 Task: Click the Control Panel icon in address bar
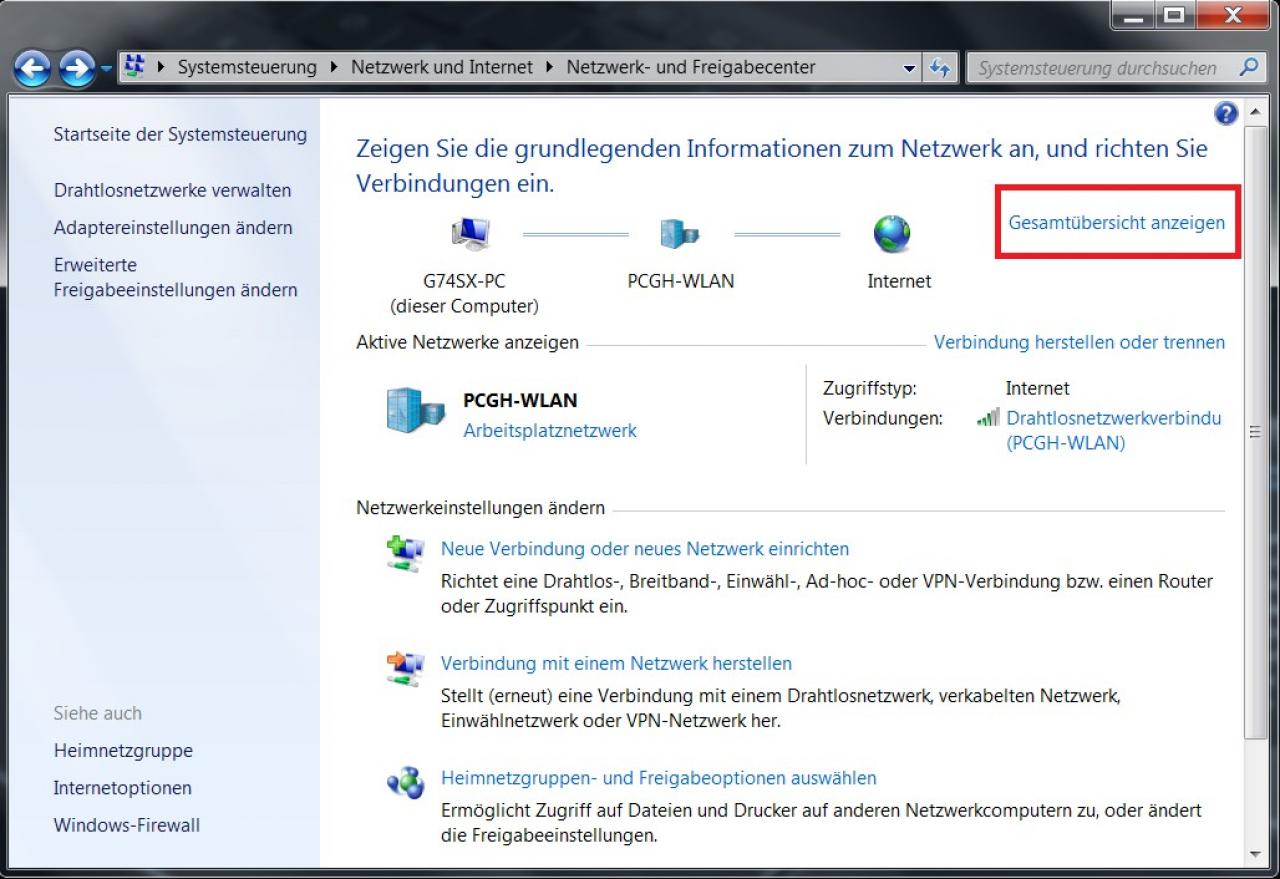pos(133,67)
